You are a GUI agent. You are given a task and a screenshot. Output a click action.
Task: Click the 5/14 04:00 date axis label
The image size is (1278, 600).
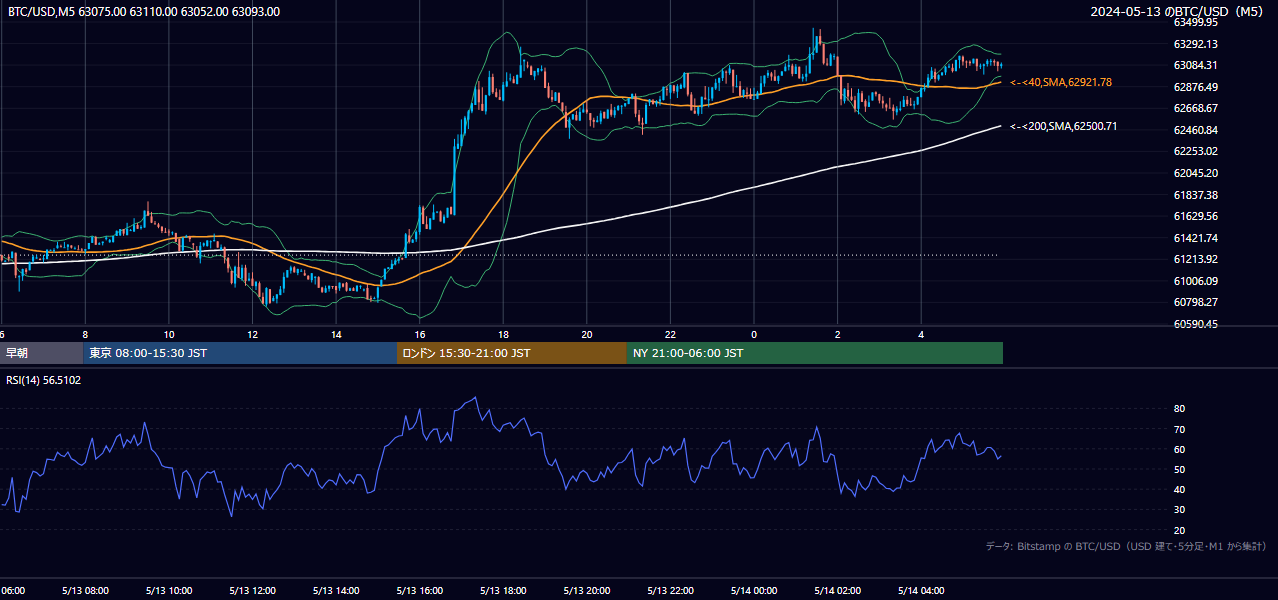click(921, 591)
